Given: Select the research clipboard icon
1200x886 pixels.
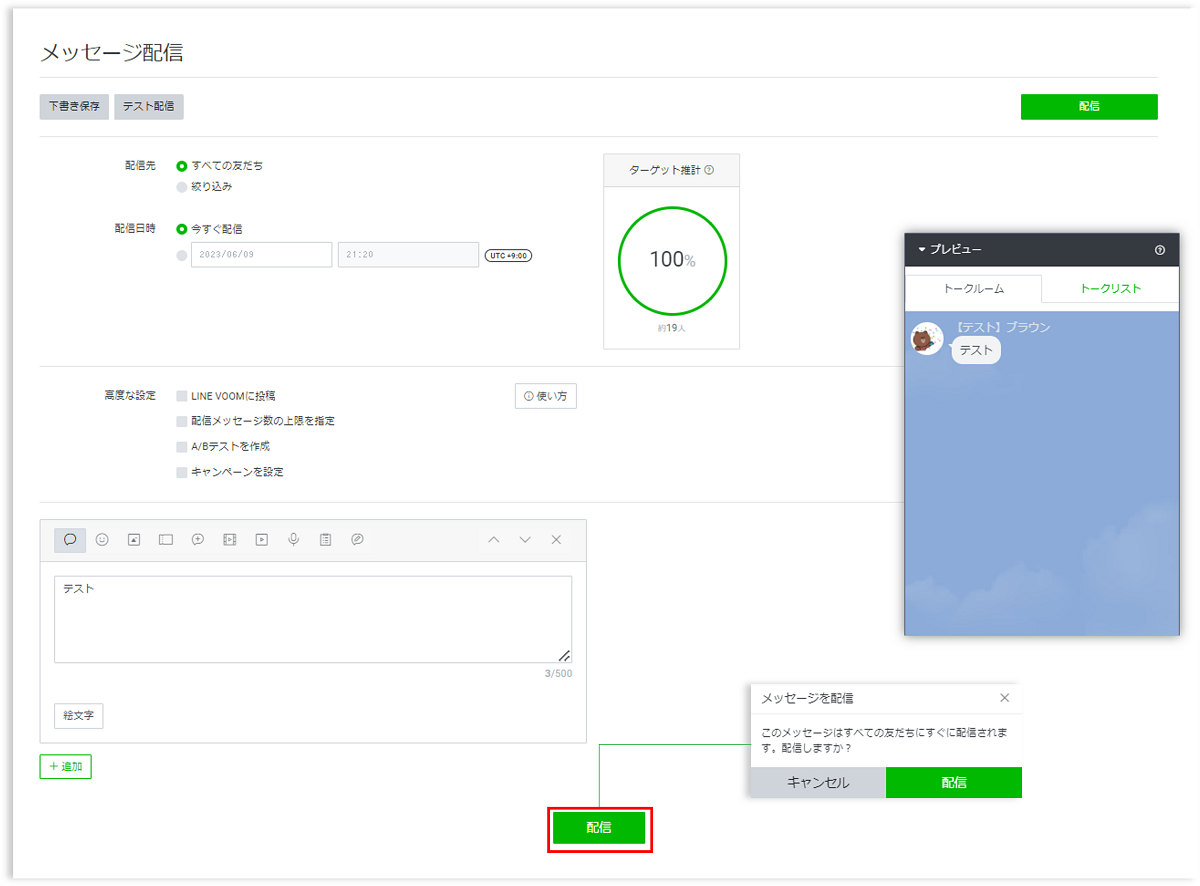Looking at the screenshot, I should pyautogui.click(x=325, y=540).
